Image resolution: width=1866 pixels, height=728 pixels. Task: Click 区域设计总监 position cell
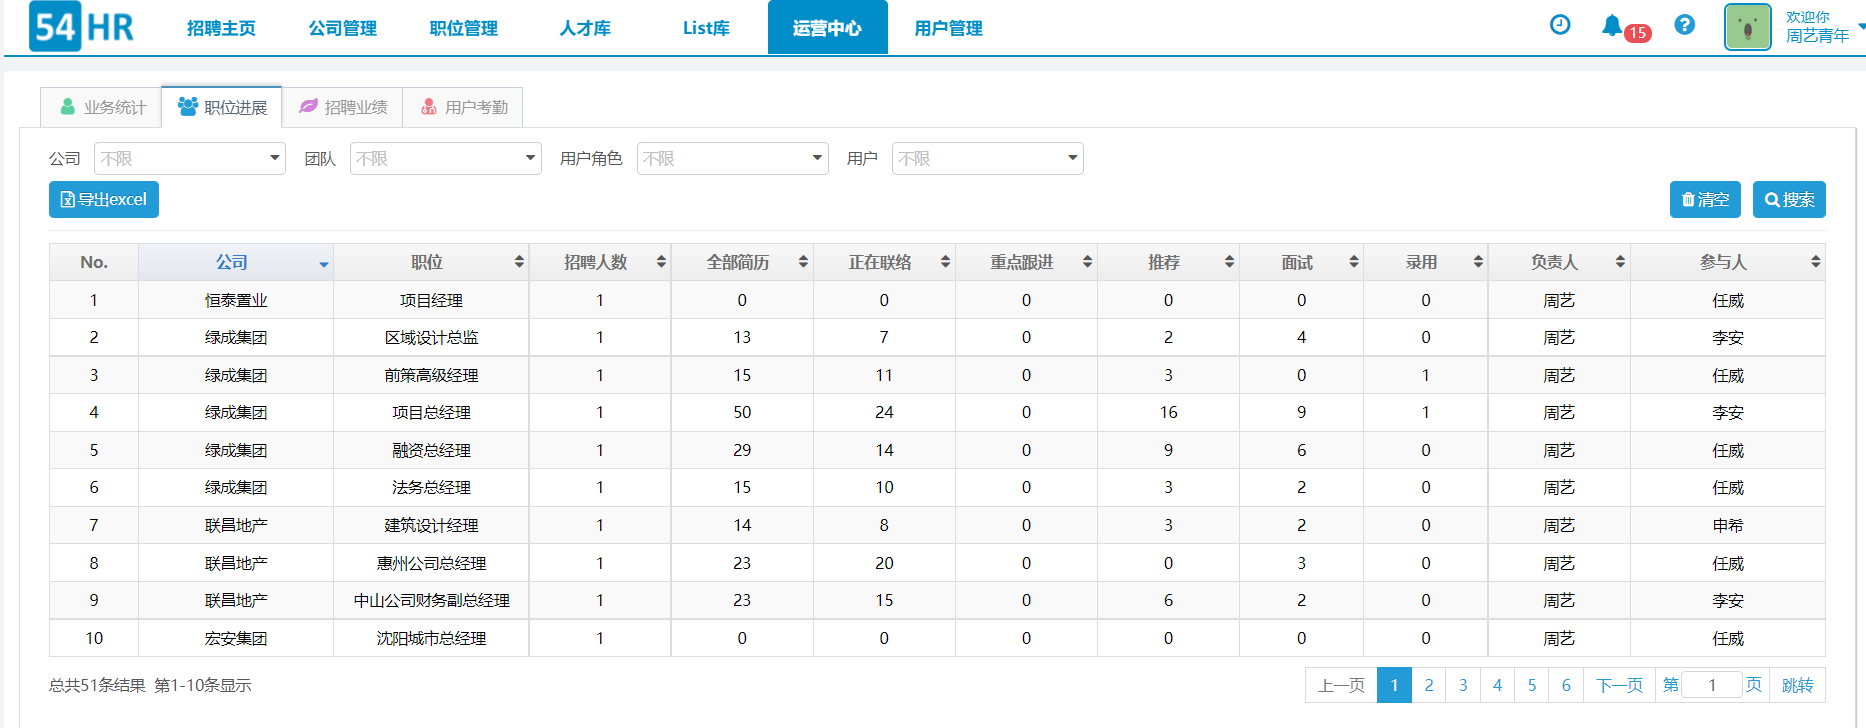[431, 338]
